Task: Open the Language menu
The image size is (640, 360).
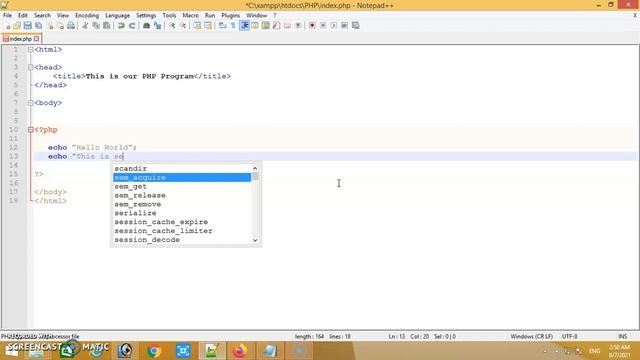Action: (117, 16)
